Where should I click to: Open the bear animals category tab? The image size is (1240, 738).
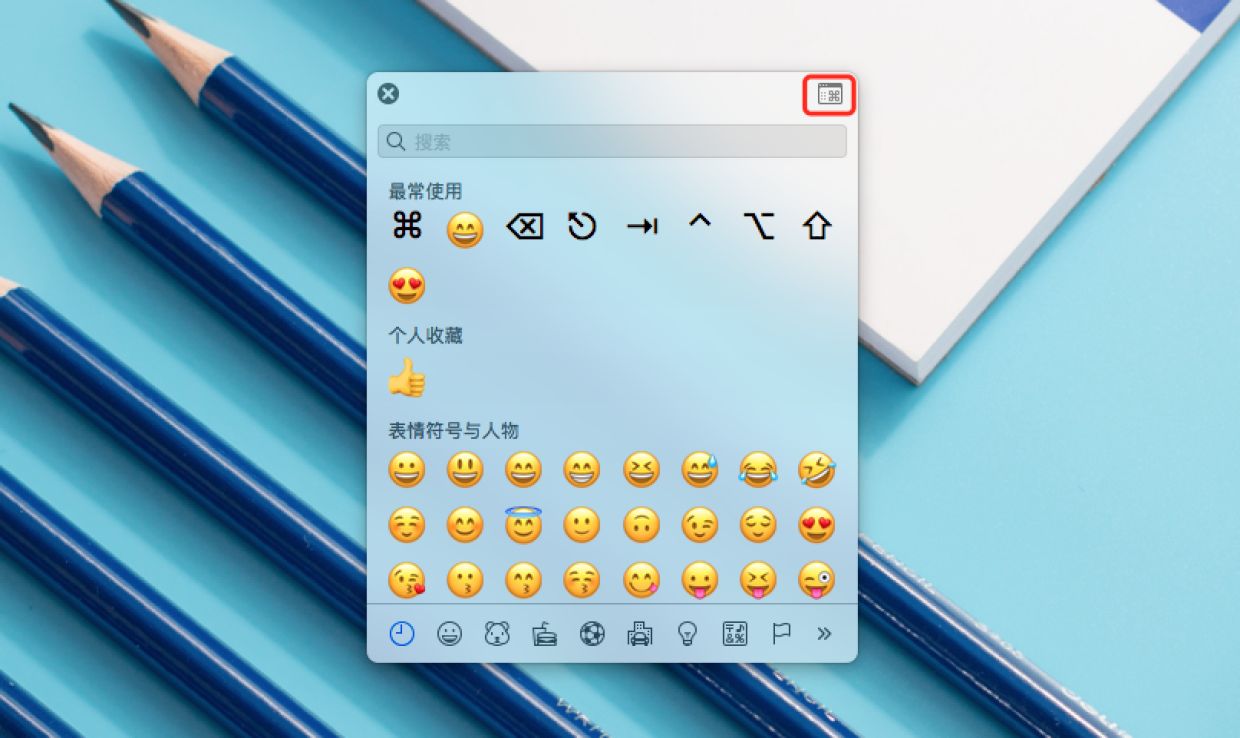coord(497,633)
